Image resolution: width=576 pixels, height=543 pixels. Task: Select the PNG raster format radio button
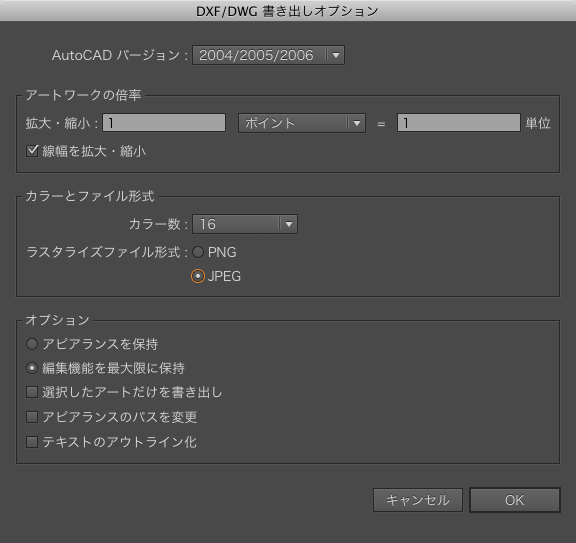[x=198, y=252]
